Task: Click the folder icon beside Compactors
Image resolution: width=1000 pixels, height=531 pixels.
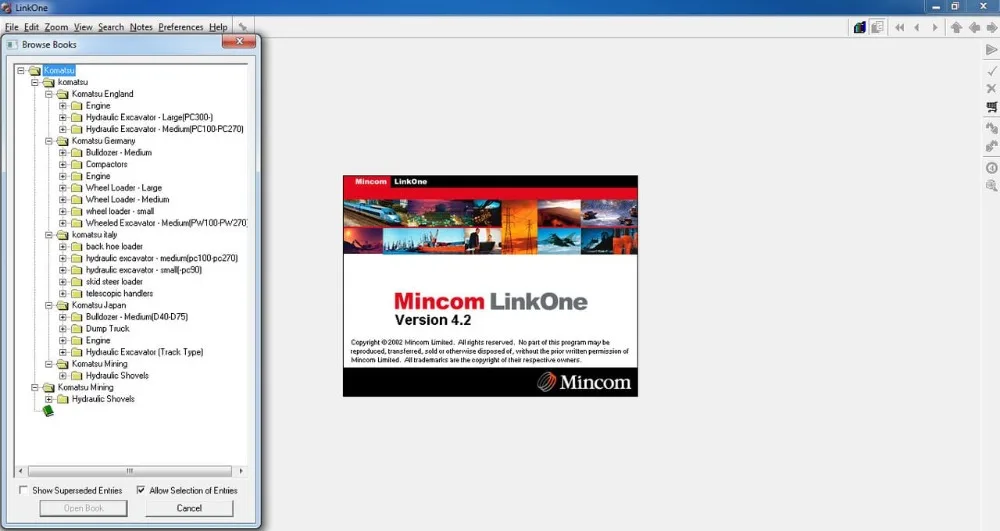Action: tap(77, 164)
